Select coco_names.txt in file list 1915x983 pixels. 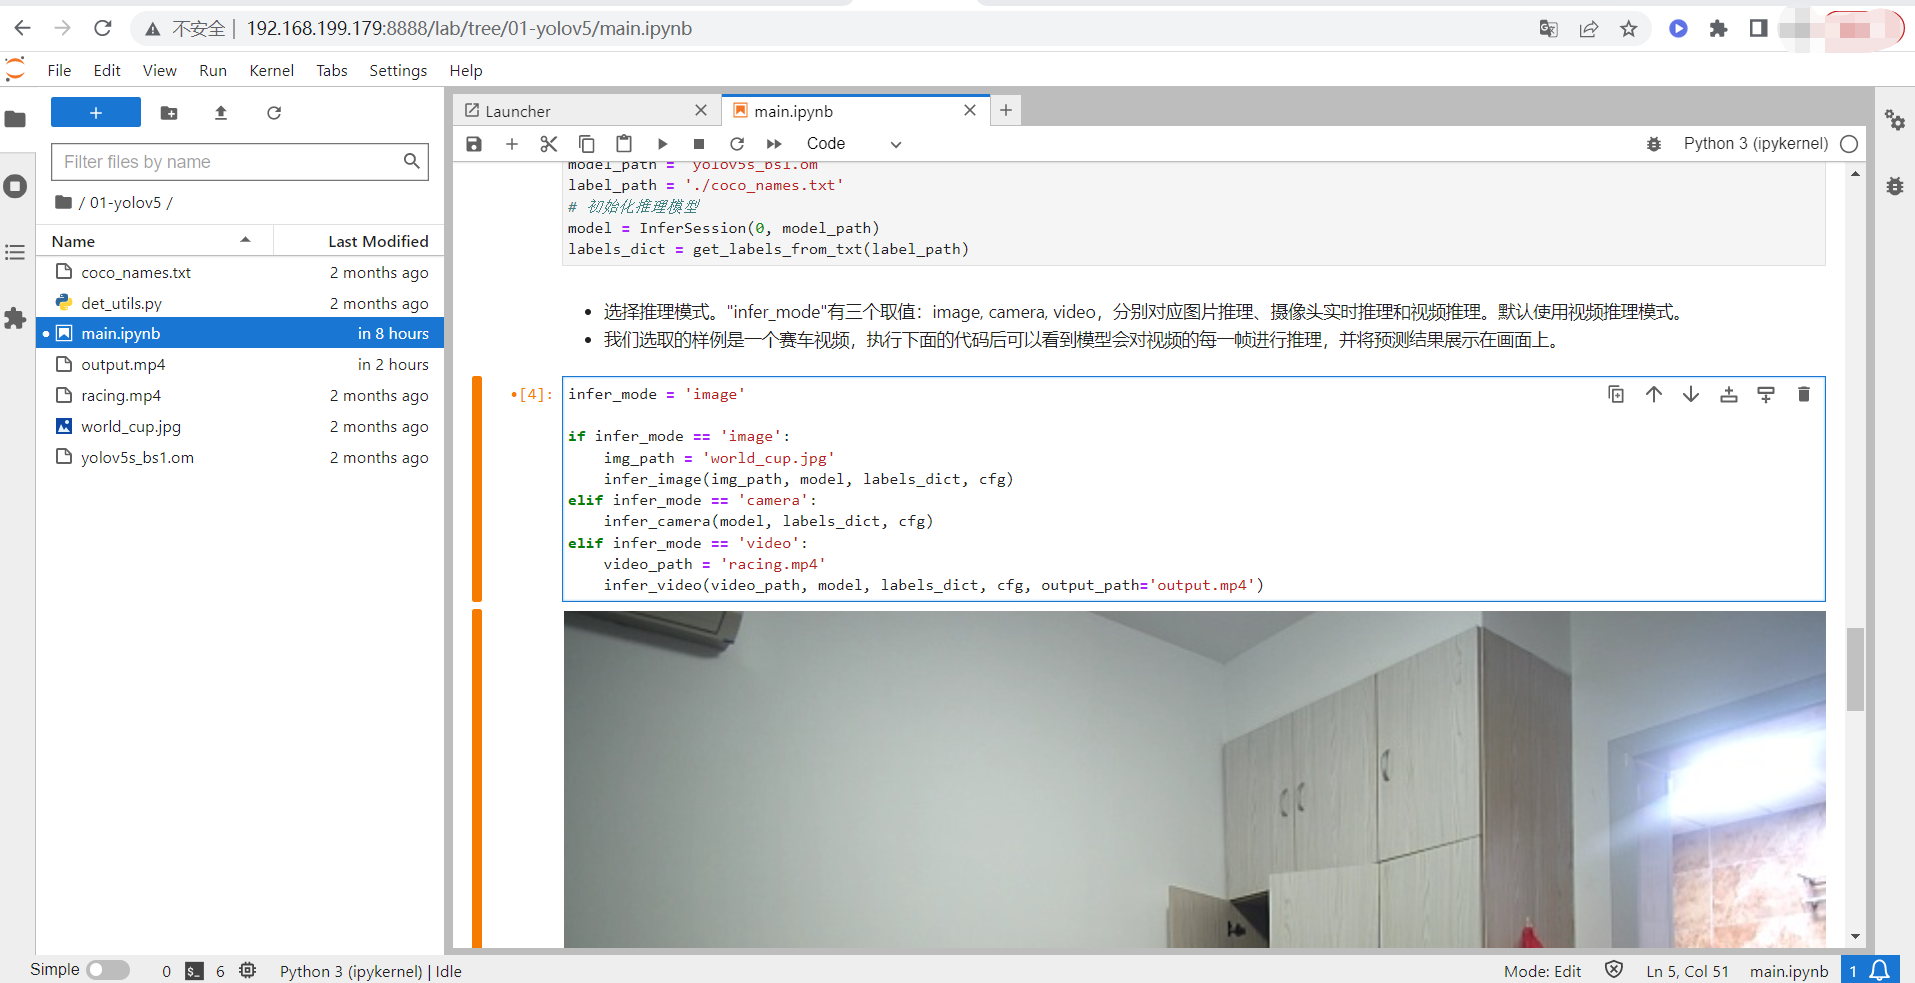tap(240, 272)
